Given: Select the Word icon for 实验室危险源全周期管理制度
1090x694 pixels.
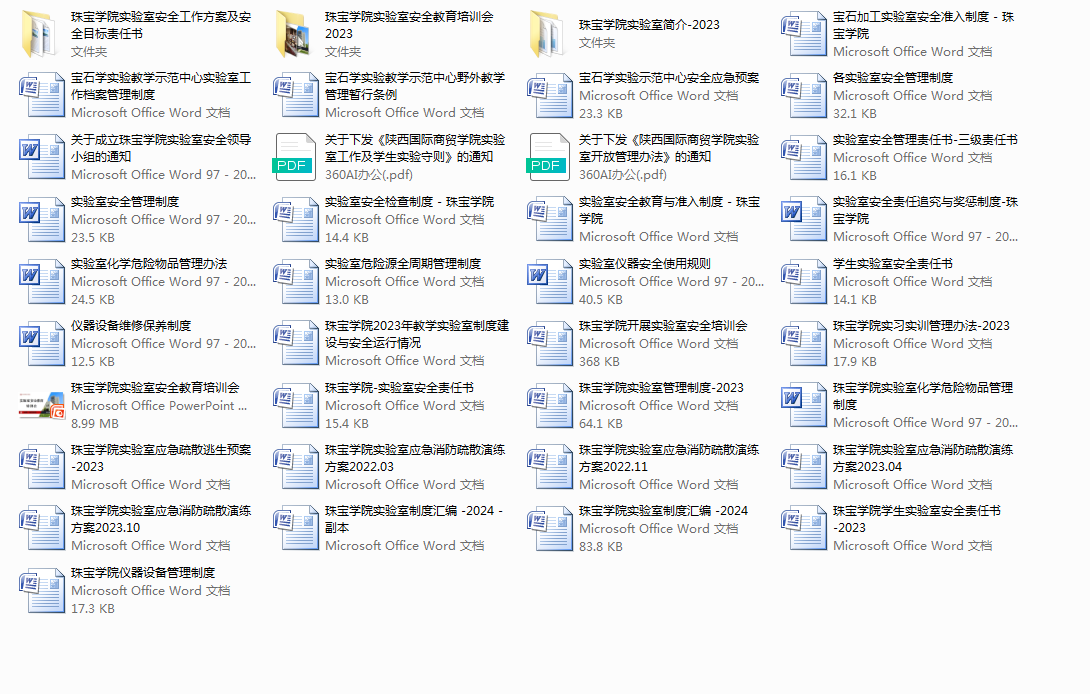Looking at the screenshot, I should (x=294, y=281).
